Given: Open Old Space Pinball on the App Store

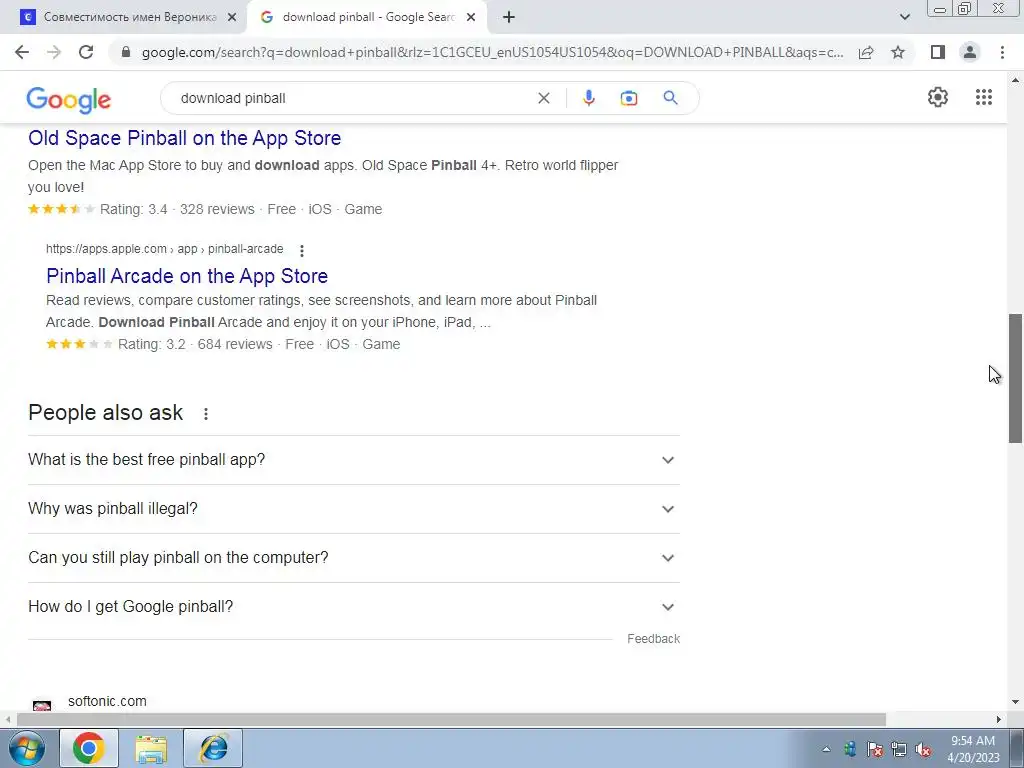Looking at the screenshot, I should pyautogui.click(x=185, y=138).
